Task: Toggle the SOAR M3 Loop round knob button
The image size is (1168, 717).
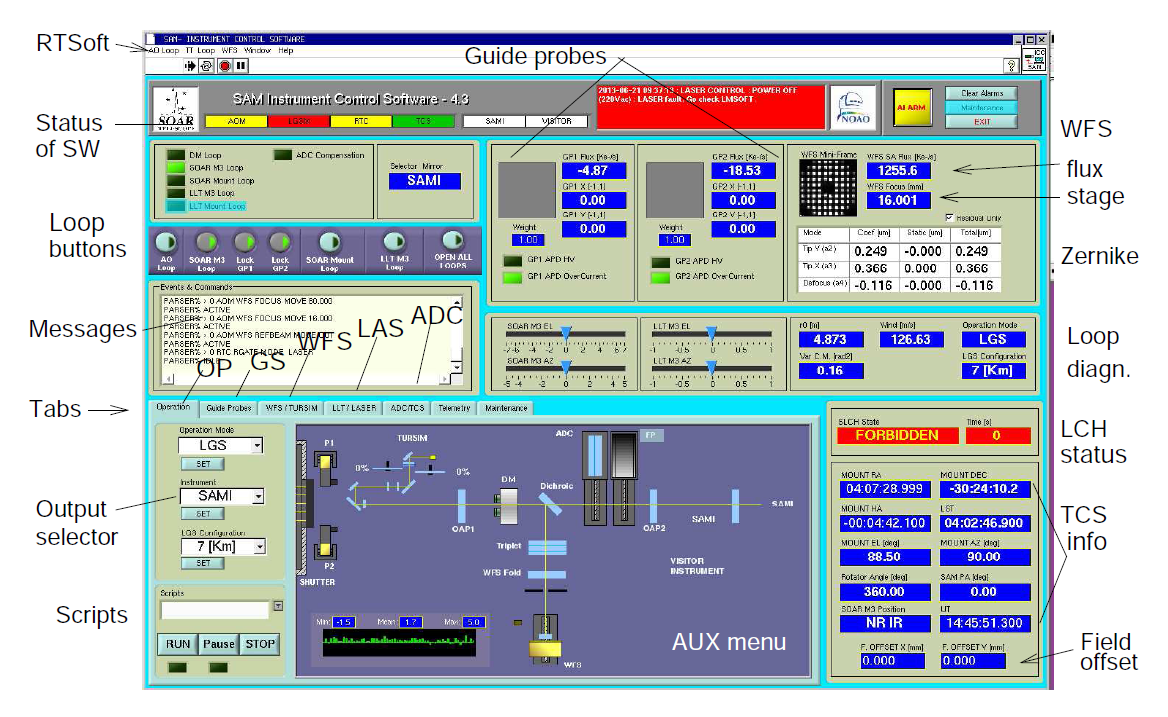Action: click(x=206, y=243)
